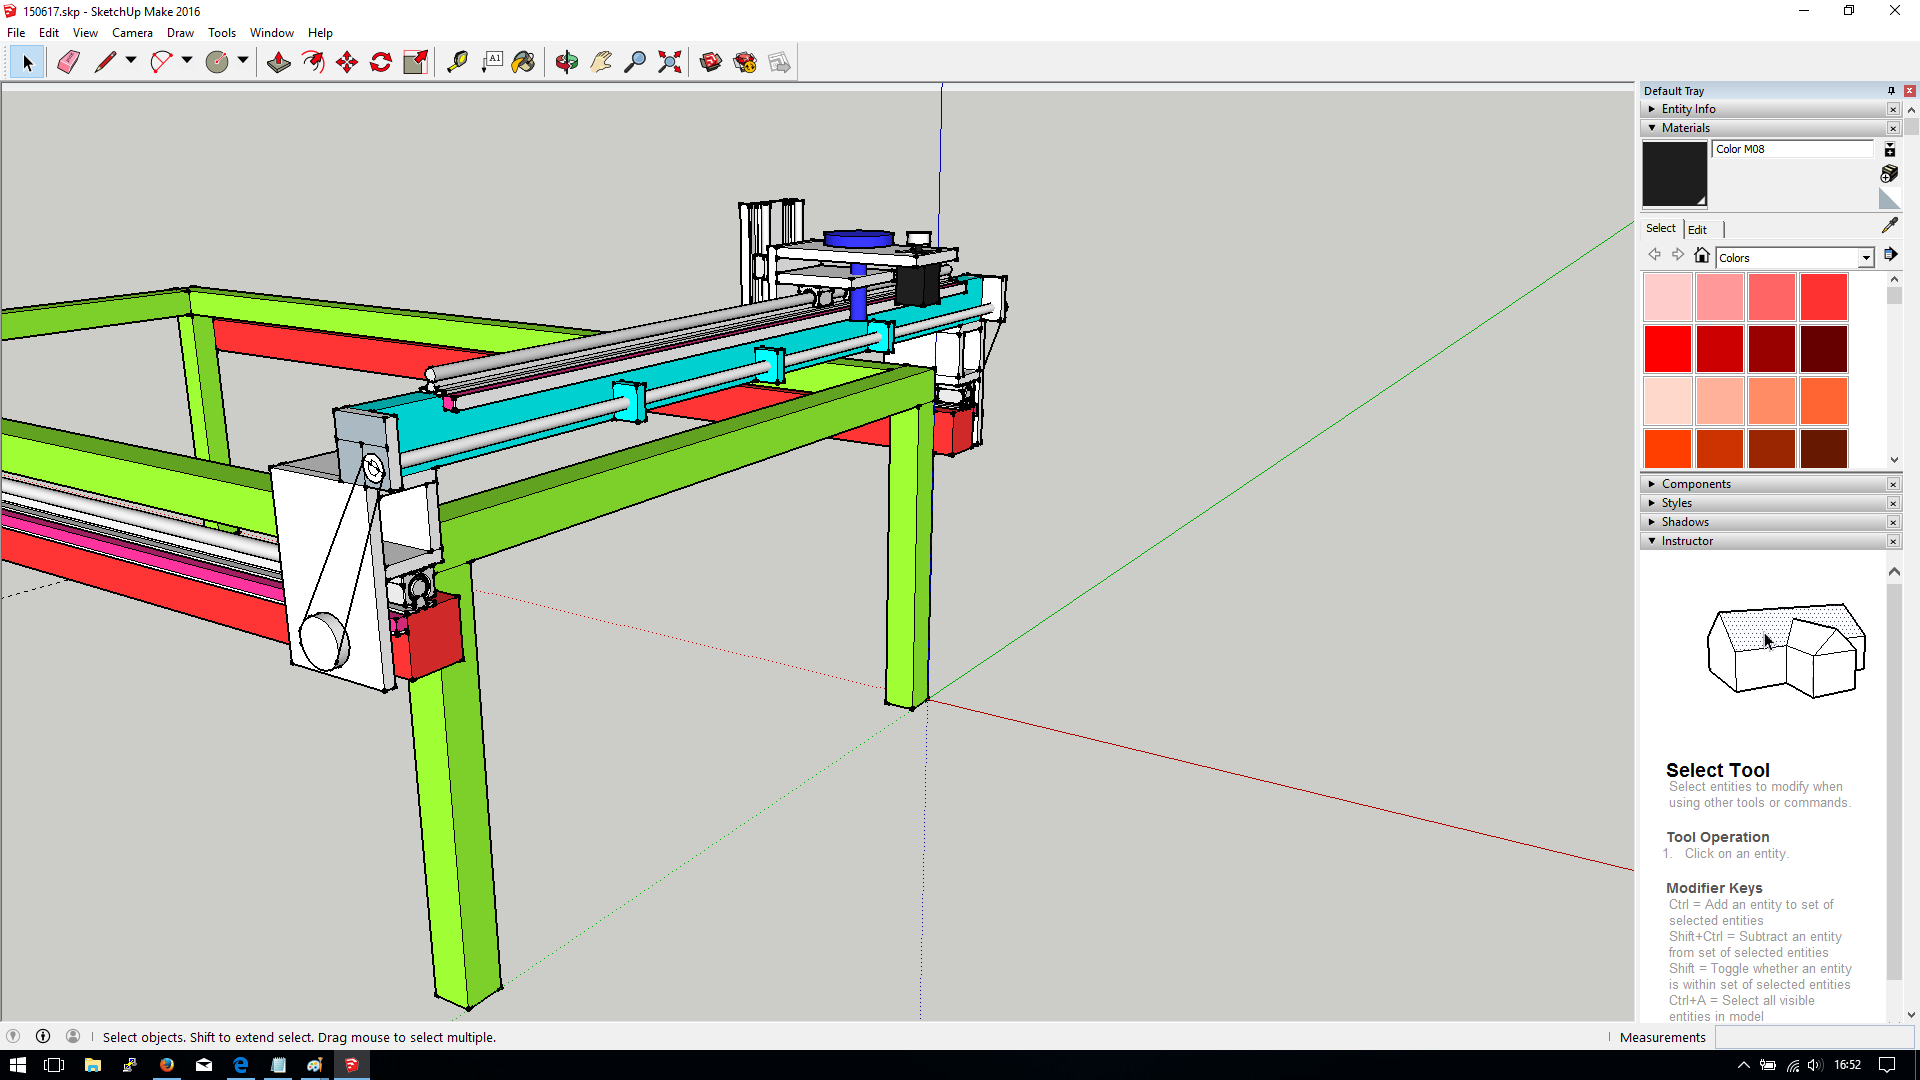This screenshot has width=1920, height=1080.
Task: Open the Camera menu
Action: (132, 33)
